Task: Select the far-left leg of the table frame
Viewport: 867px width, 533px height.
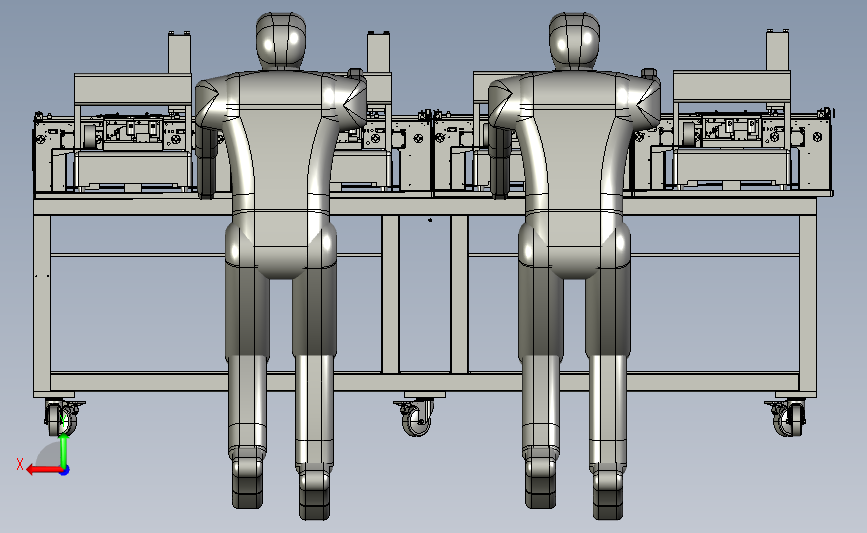Action: click(x=42, y=304)
